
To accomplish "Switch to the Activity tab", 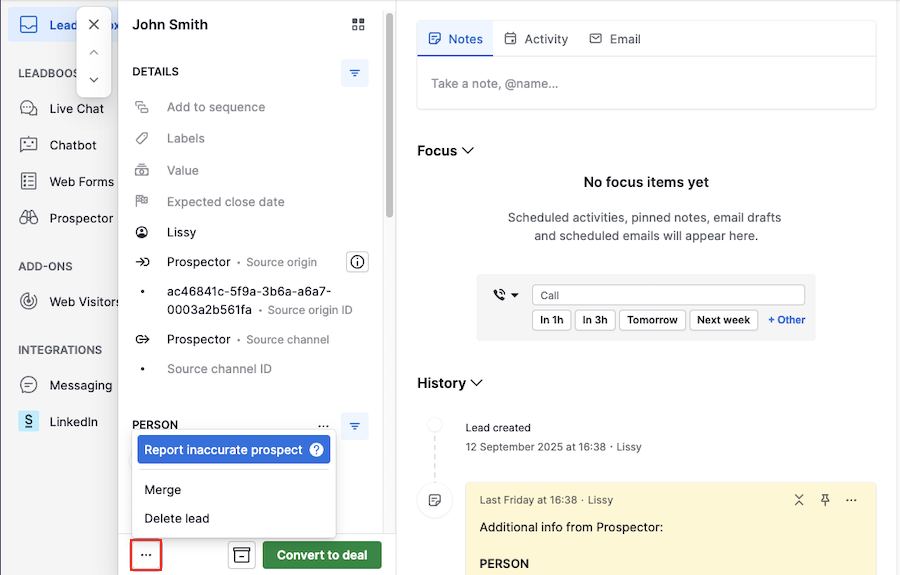I will coord(536,39).
